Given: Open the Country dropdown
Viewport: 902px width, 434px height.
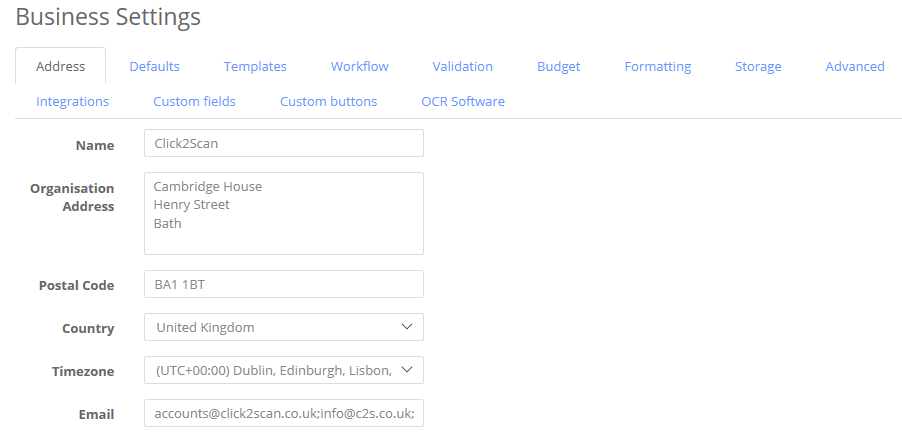Looking at the screenshot, I should coord(284,327).
